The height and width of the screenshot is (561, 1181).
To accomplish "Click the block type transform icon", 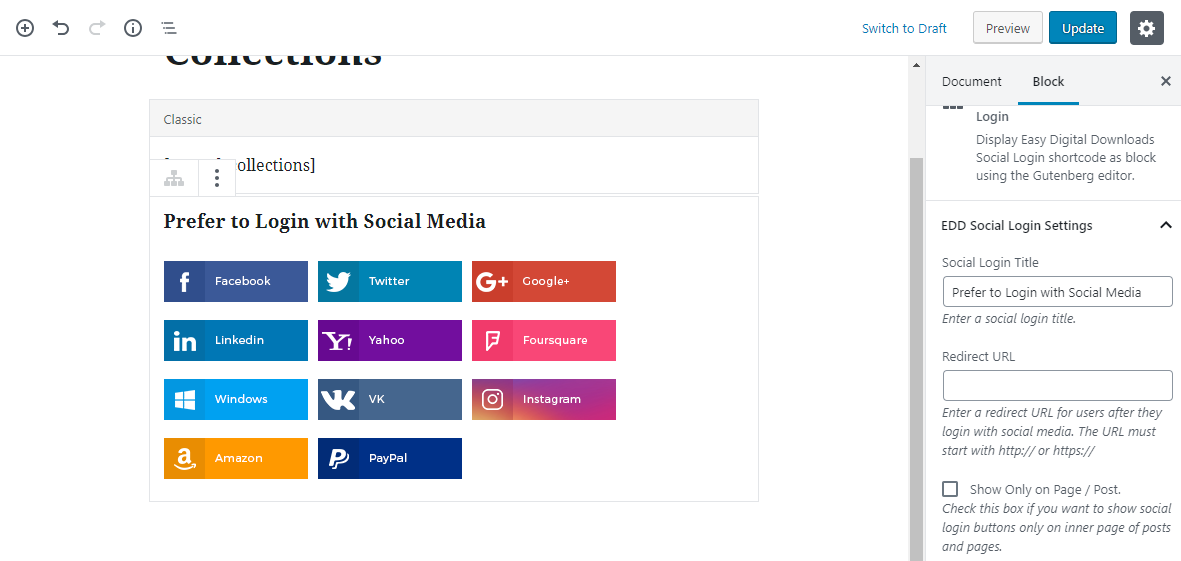I will (175, 178).
